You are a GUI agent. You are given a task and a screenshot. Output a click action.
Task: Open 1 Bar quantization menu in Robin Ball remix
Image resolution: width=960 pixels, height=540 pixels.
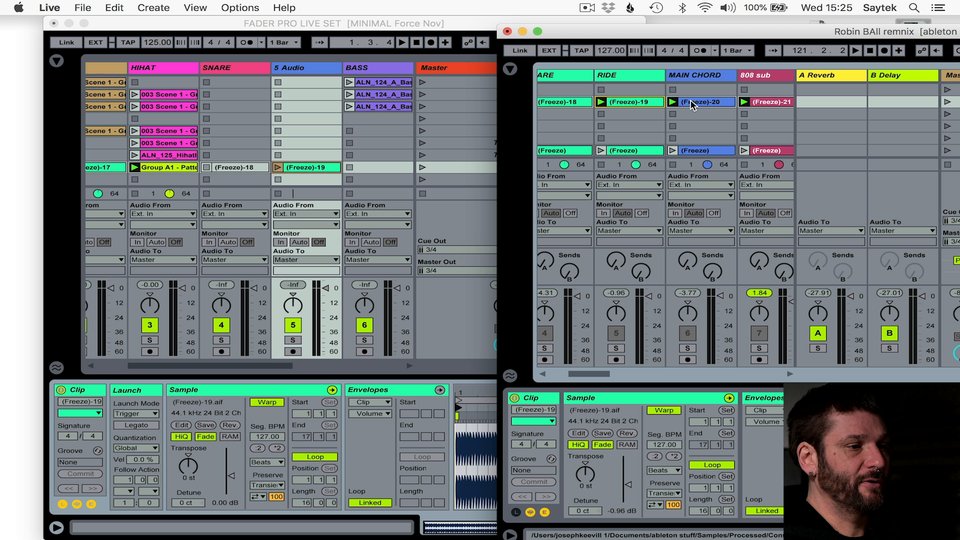[736, 50]
